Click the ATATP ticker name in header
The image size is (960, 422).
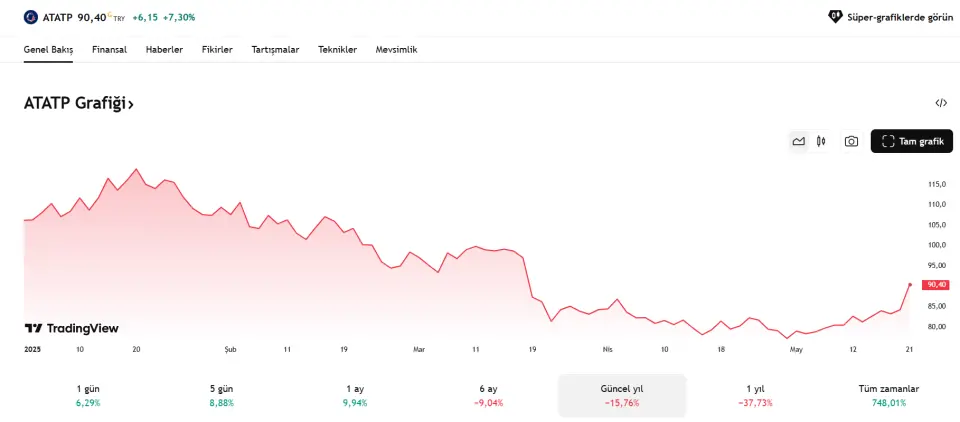point(58,17)
